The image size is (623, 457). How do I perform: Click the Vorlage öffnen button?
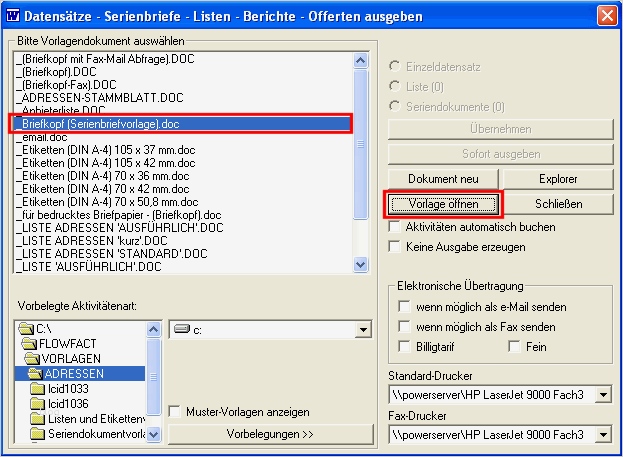[x=443, y=204]
